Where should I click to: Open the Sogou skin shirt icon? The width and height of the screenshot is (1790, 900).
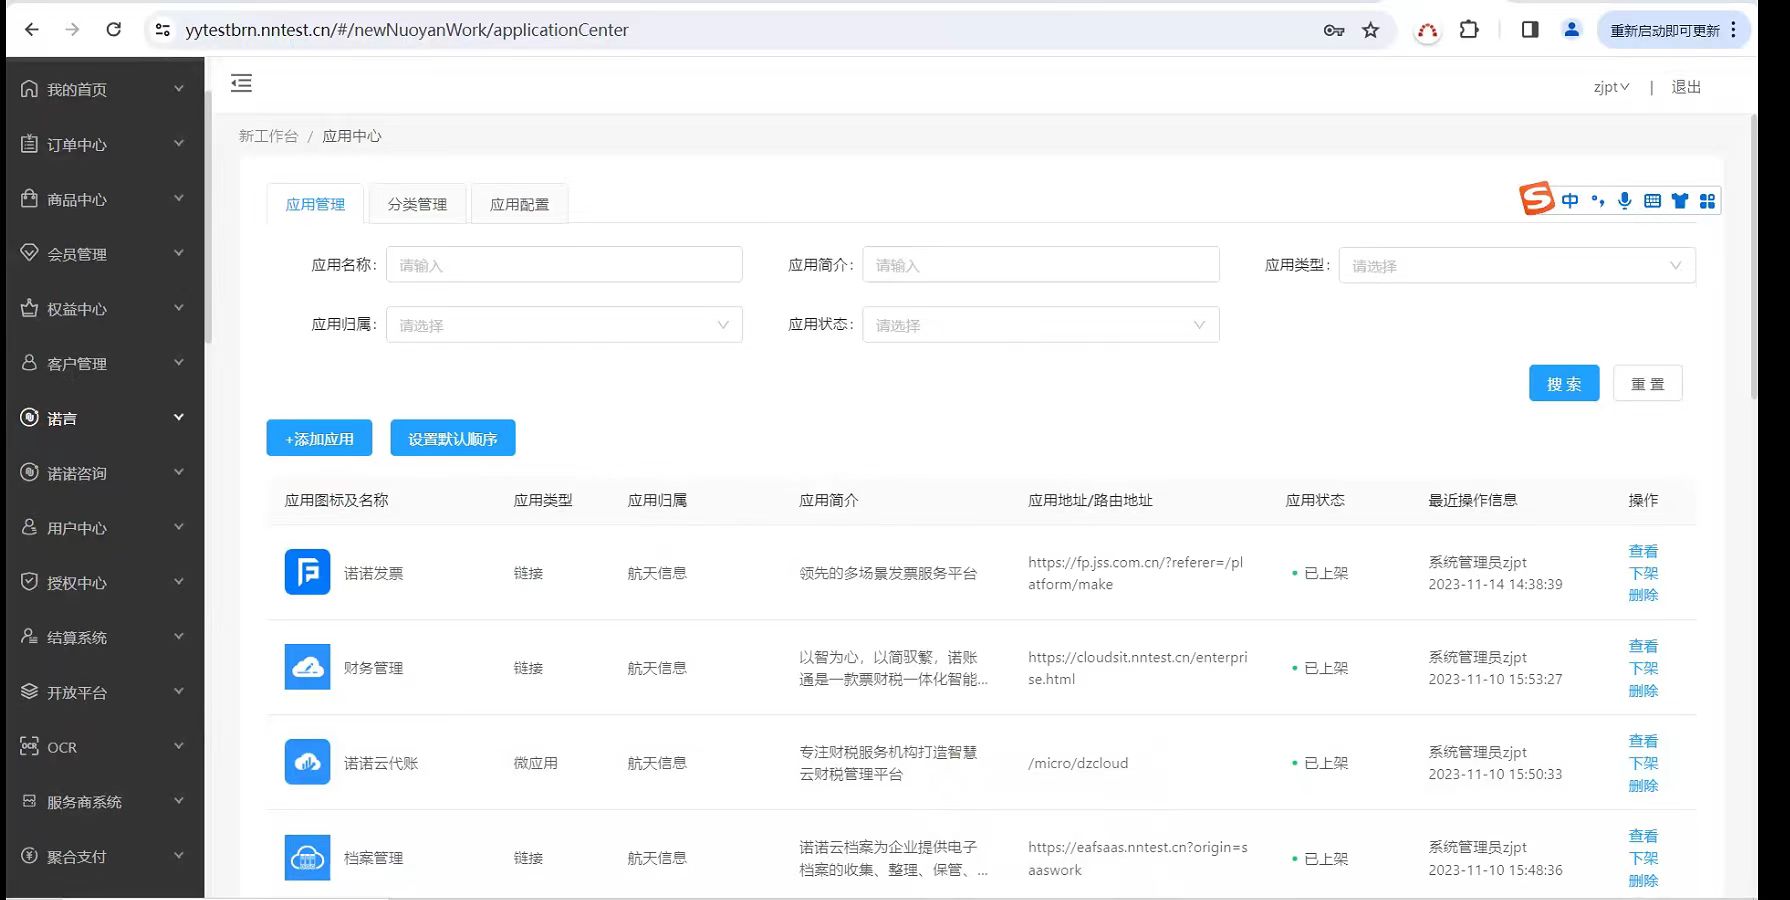coord(1680,201)
